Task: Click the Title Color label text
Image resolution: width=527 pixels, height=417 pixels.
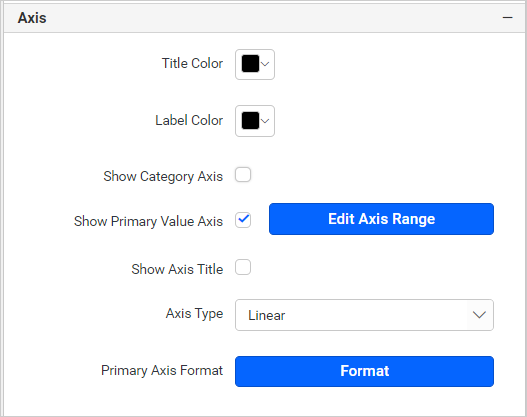Action: [192, 63]
